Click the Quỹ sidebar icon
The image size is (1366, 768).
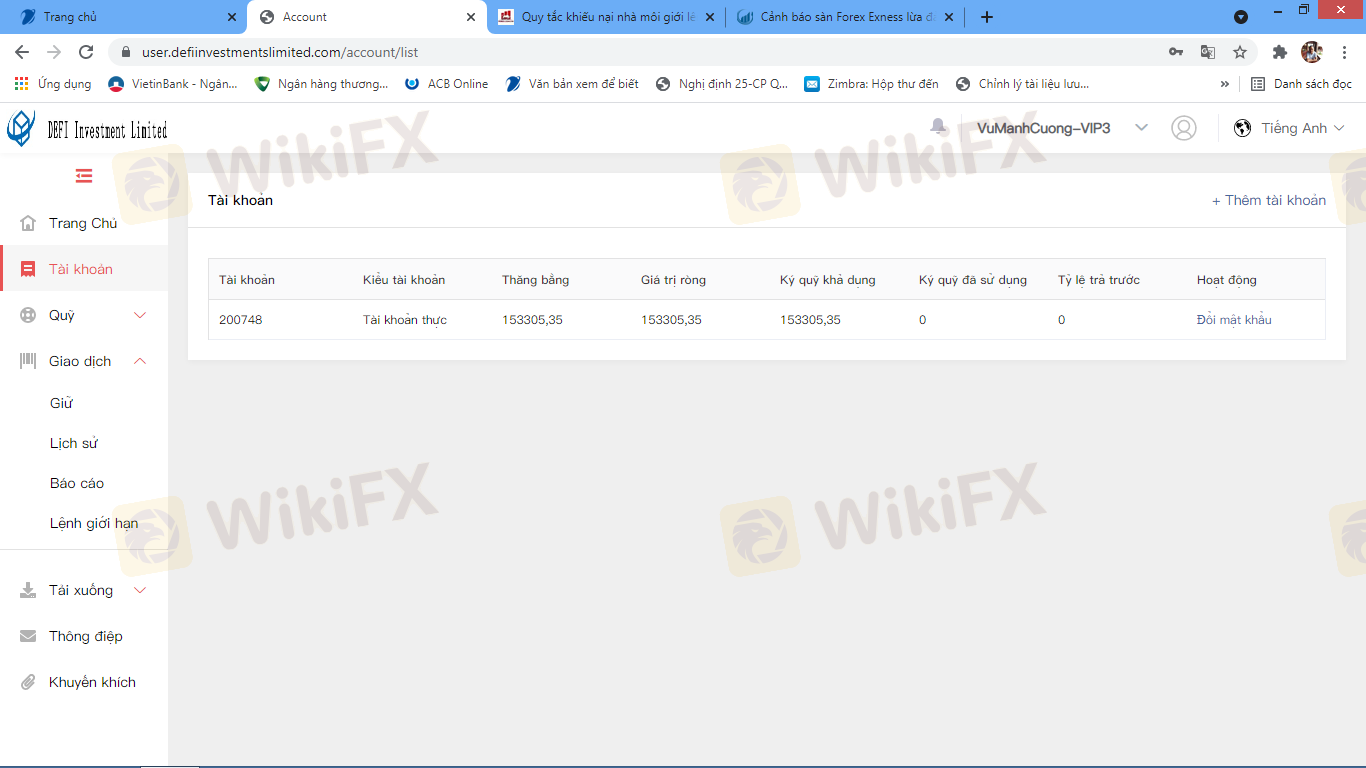coord(28,315)
